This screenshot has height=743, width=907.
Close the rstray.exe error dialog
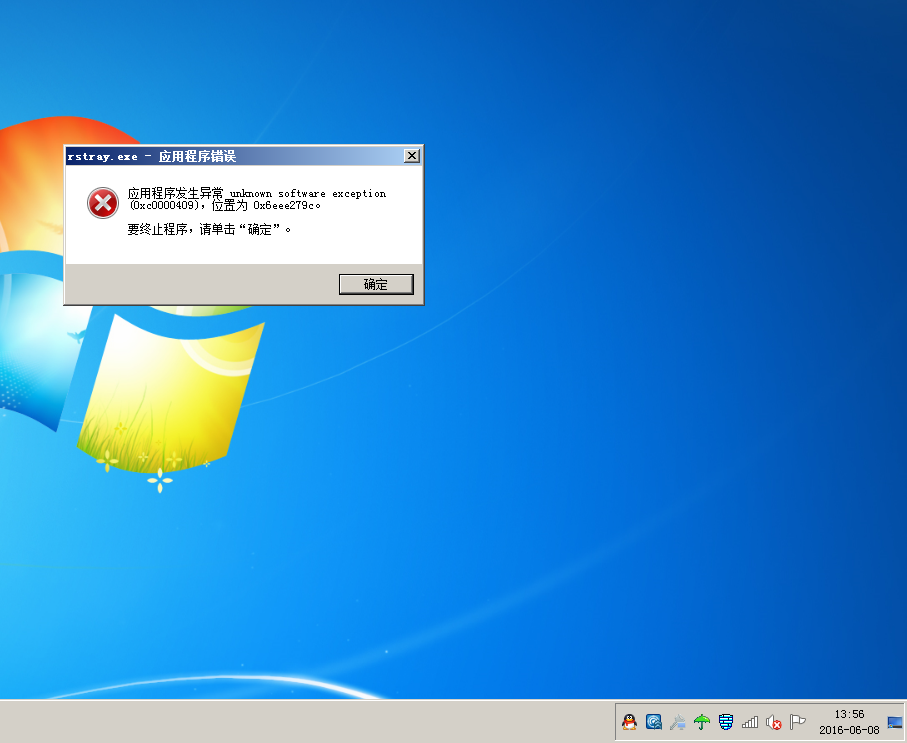coord(411,156)
